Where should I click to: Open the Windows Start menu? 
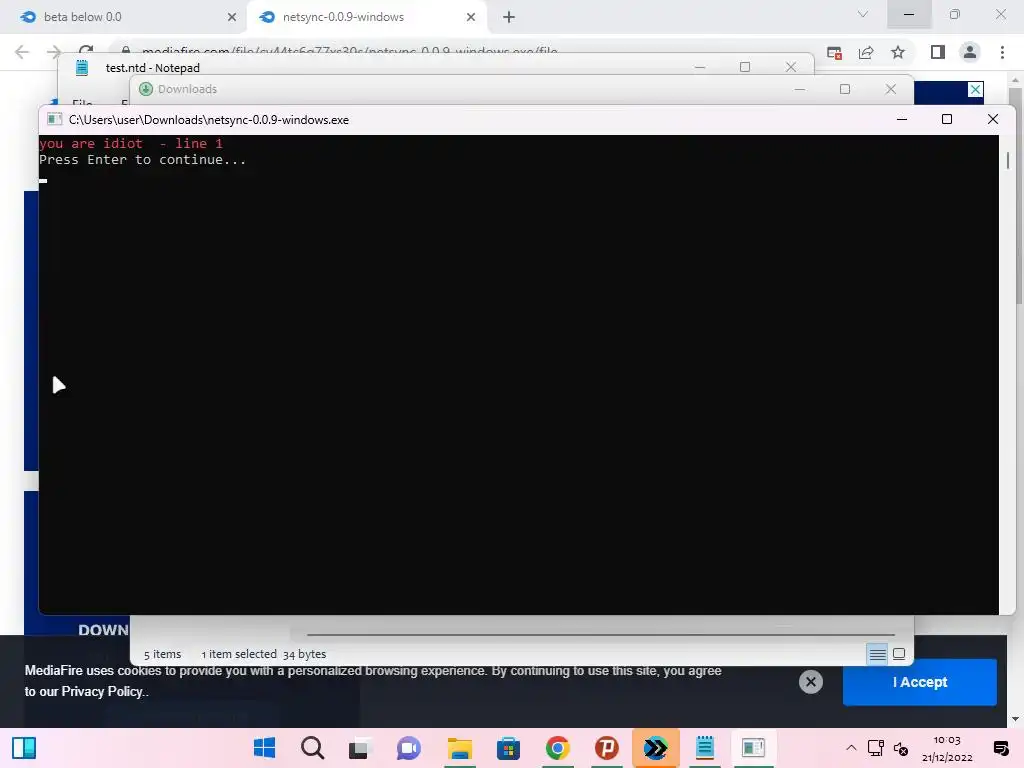[x=264, y=748]
